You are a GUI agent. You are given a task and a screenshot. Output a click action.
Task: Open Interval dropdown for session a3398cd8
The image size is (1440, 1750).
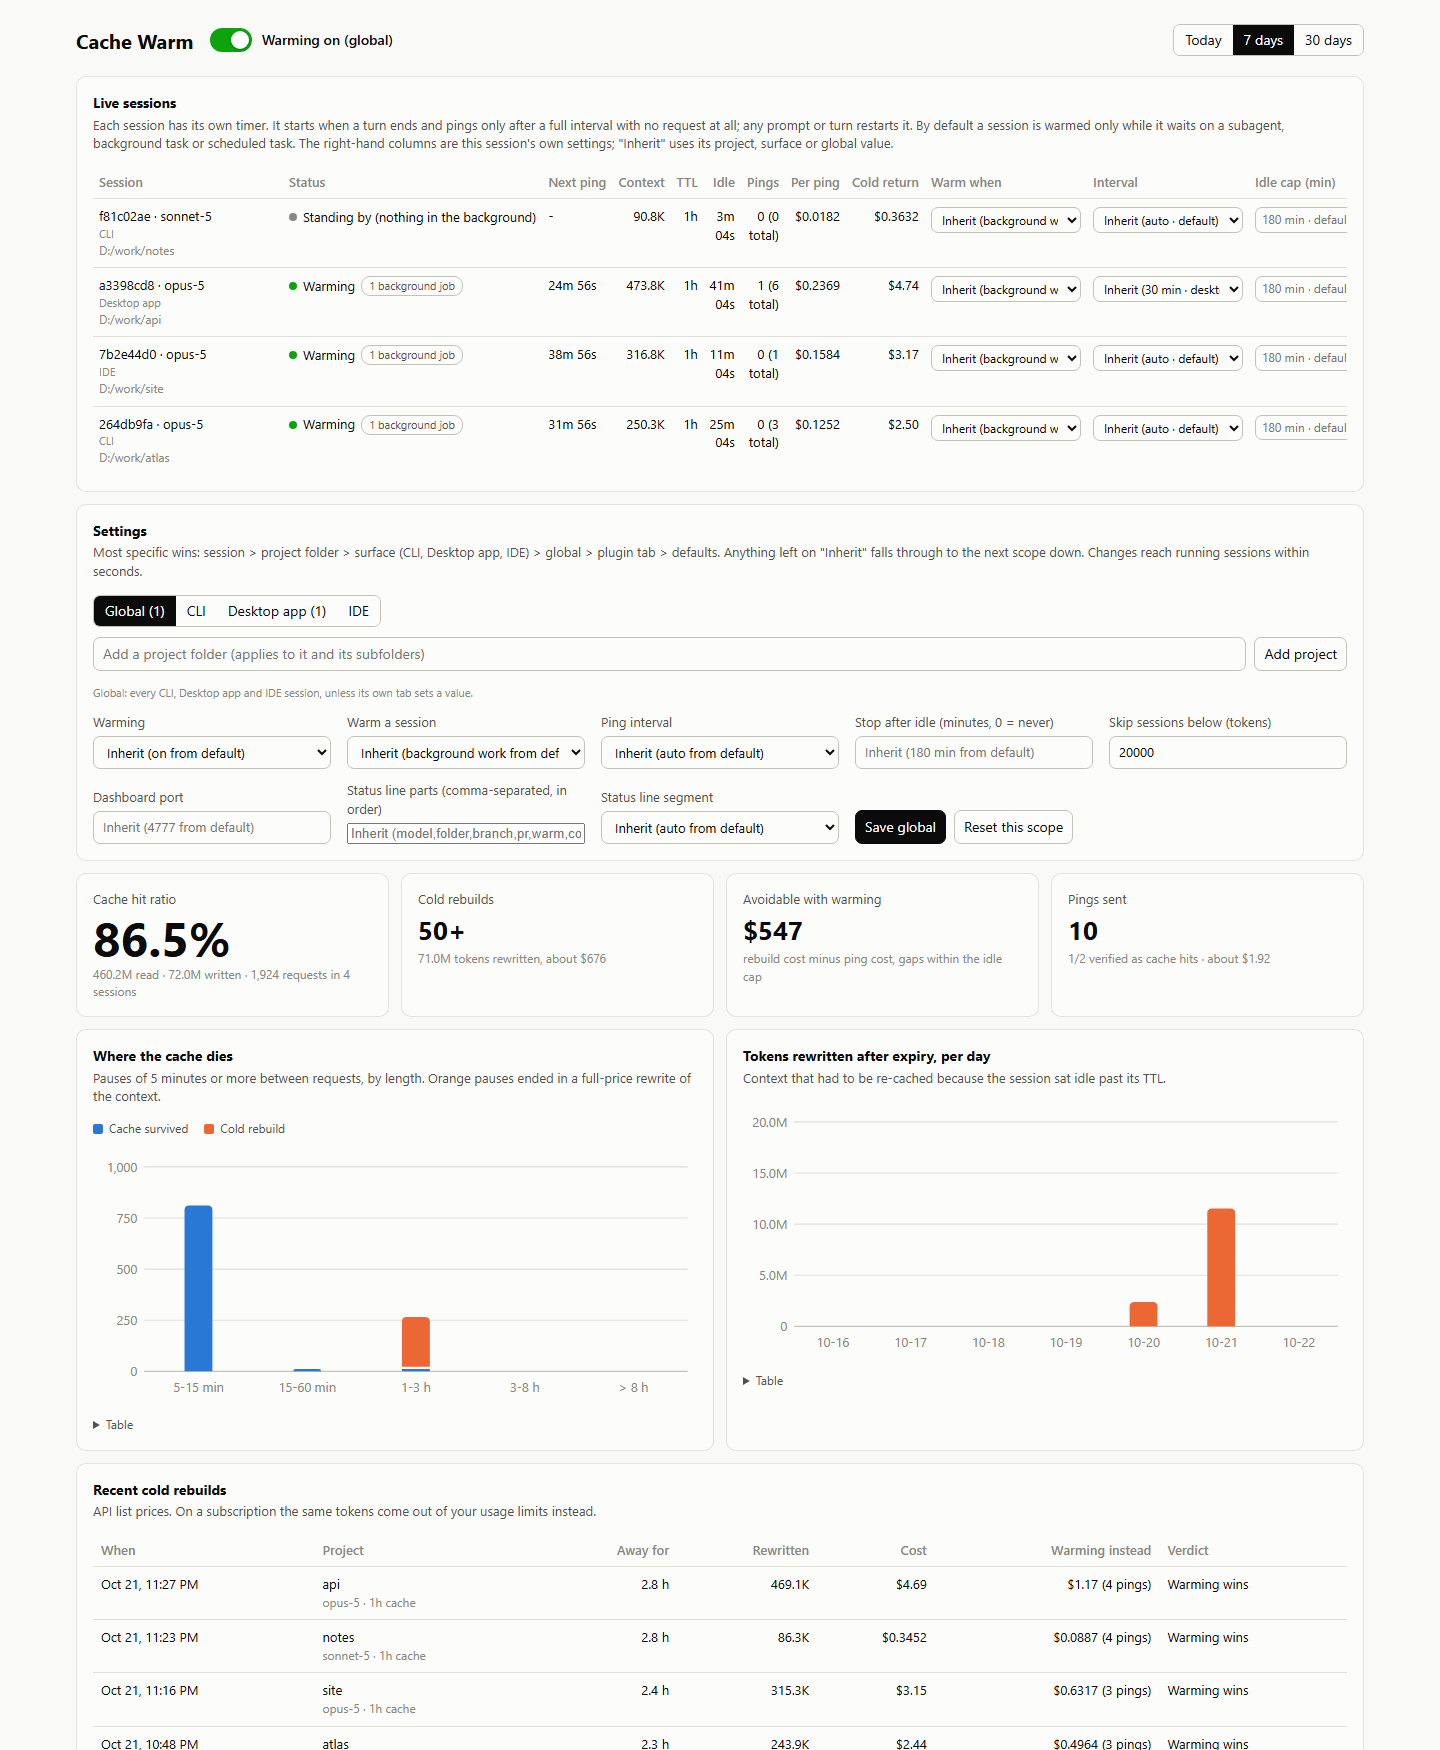pos(1168,289)
